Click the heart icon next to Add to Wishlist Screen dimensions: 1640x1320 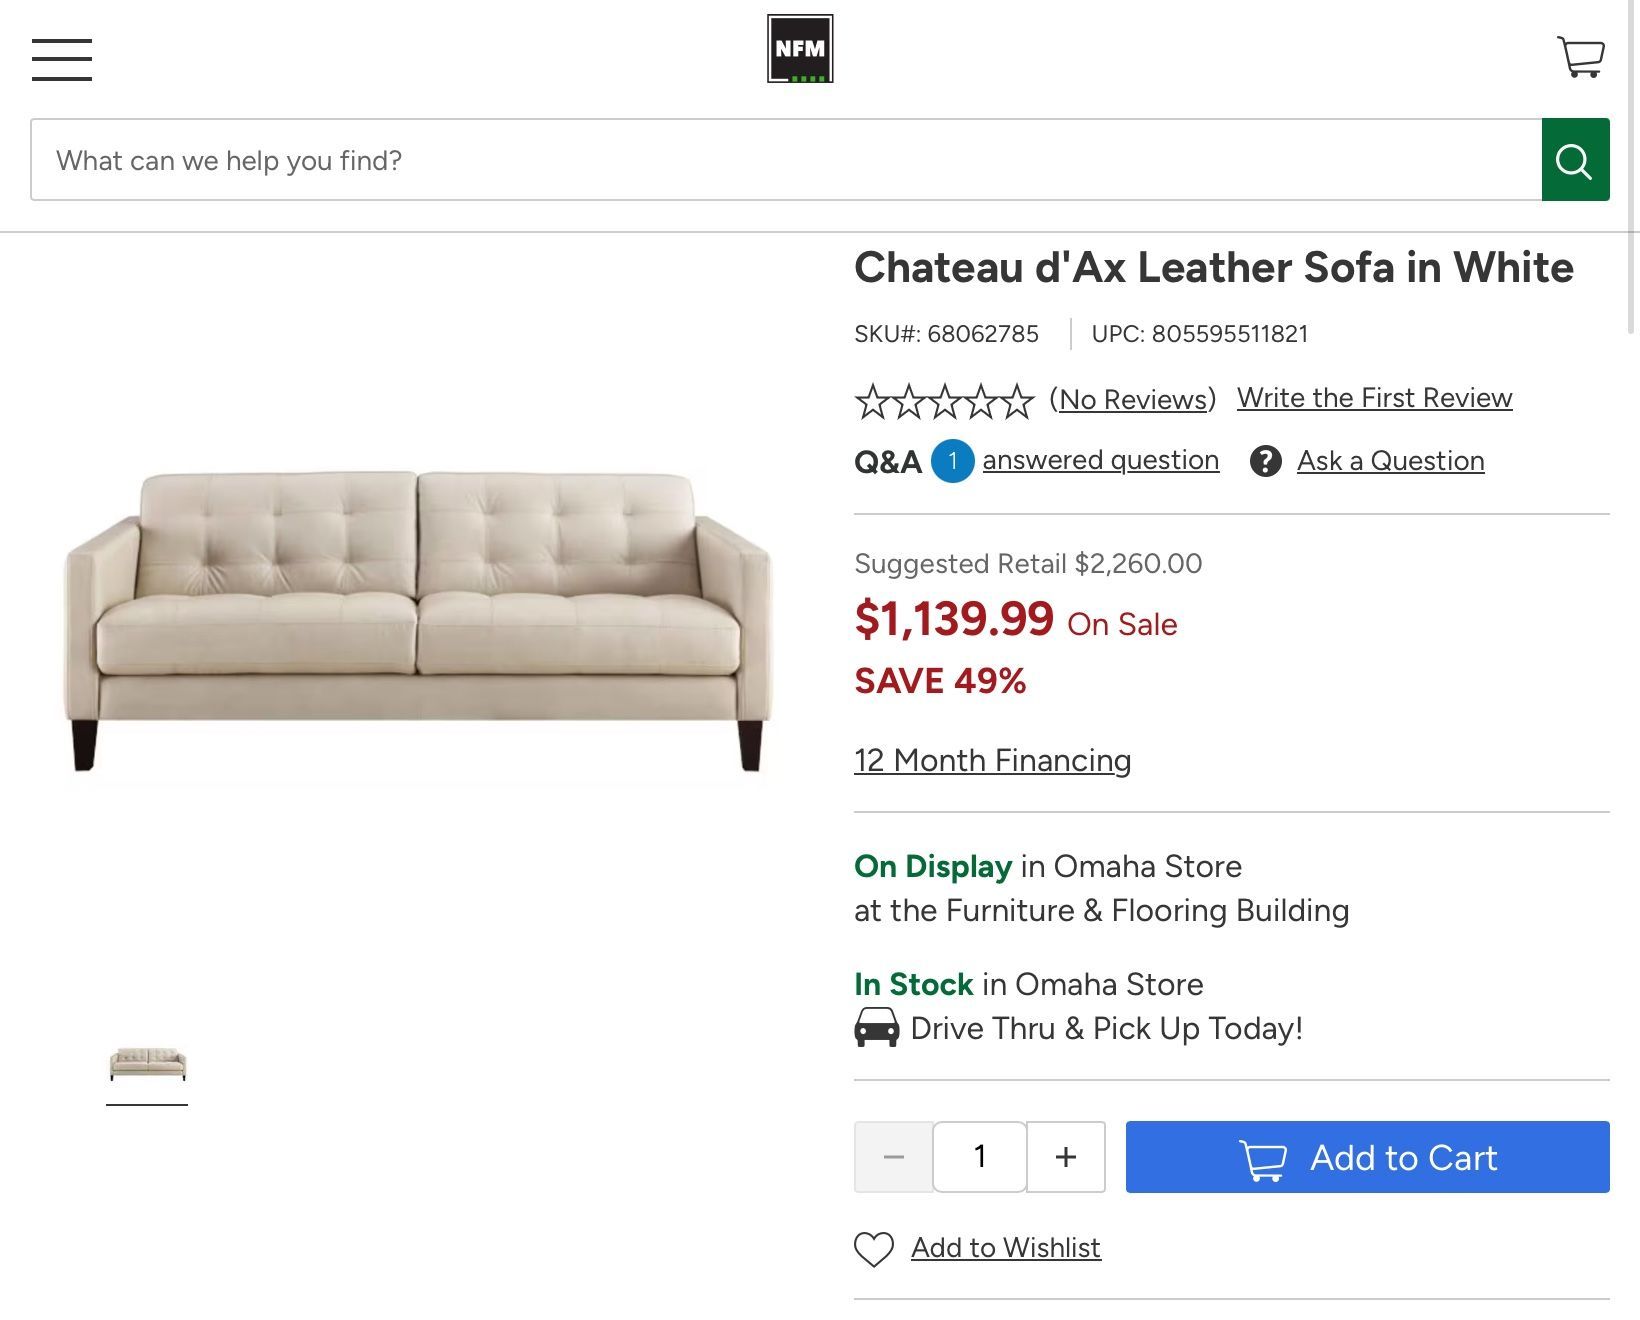tap(871, 1247)
